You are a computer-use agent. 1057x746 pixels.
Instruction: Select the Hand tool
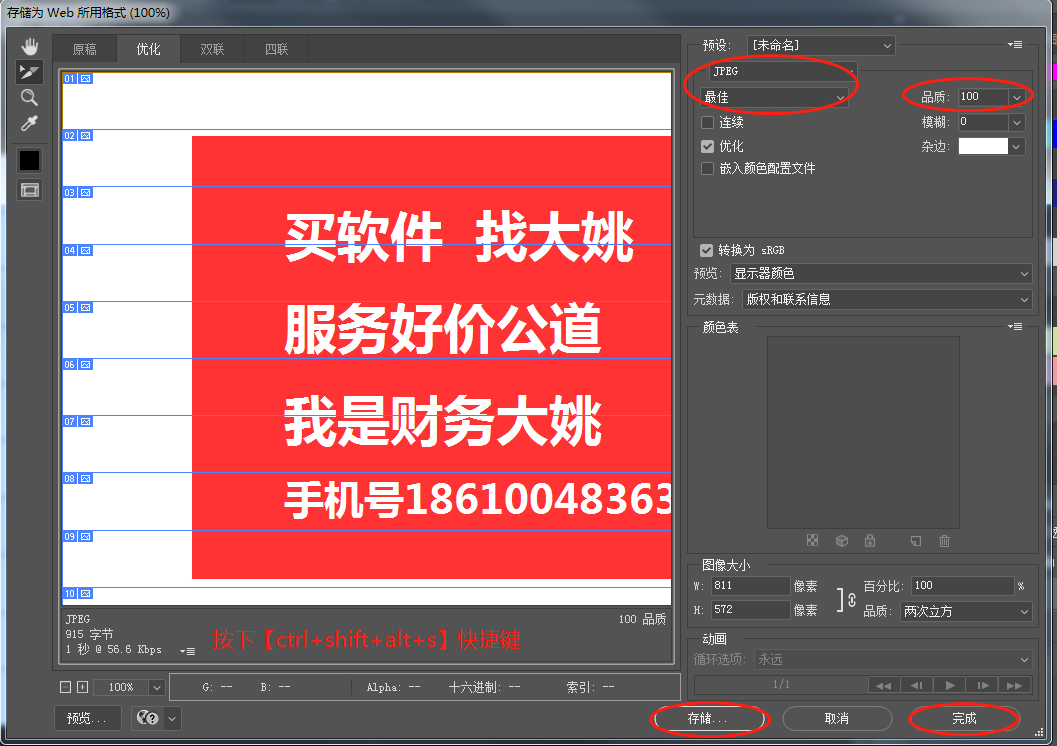[x=29, y=46]
